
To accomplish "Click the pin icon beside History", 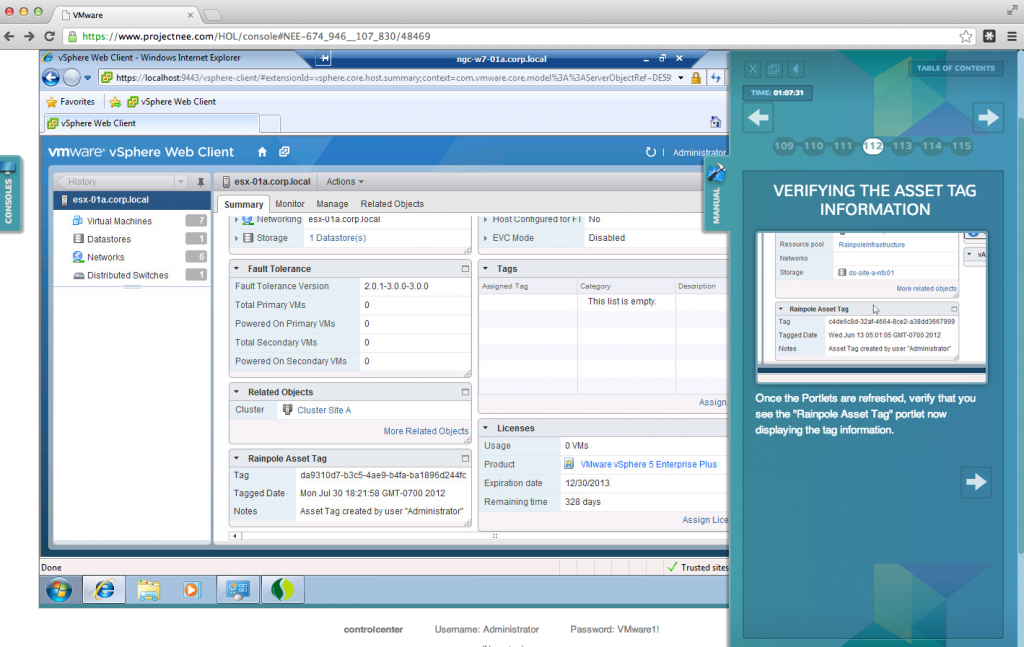I will click(200, 181).
